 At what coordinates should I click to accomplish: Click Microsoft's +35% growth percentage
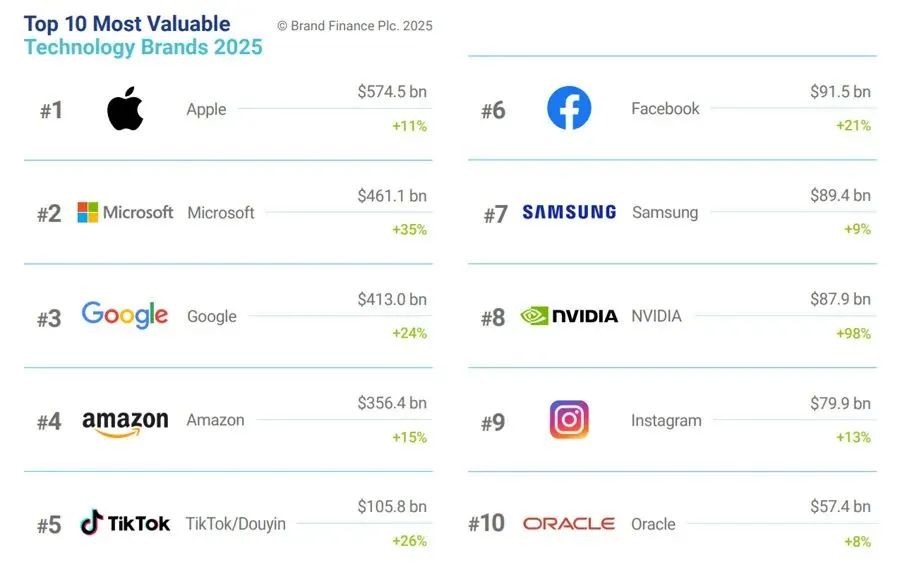pos(409,230)
